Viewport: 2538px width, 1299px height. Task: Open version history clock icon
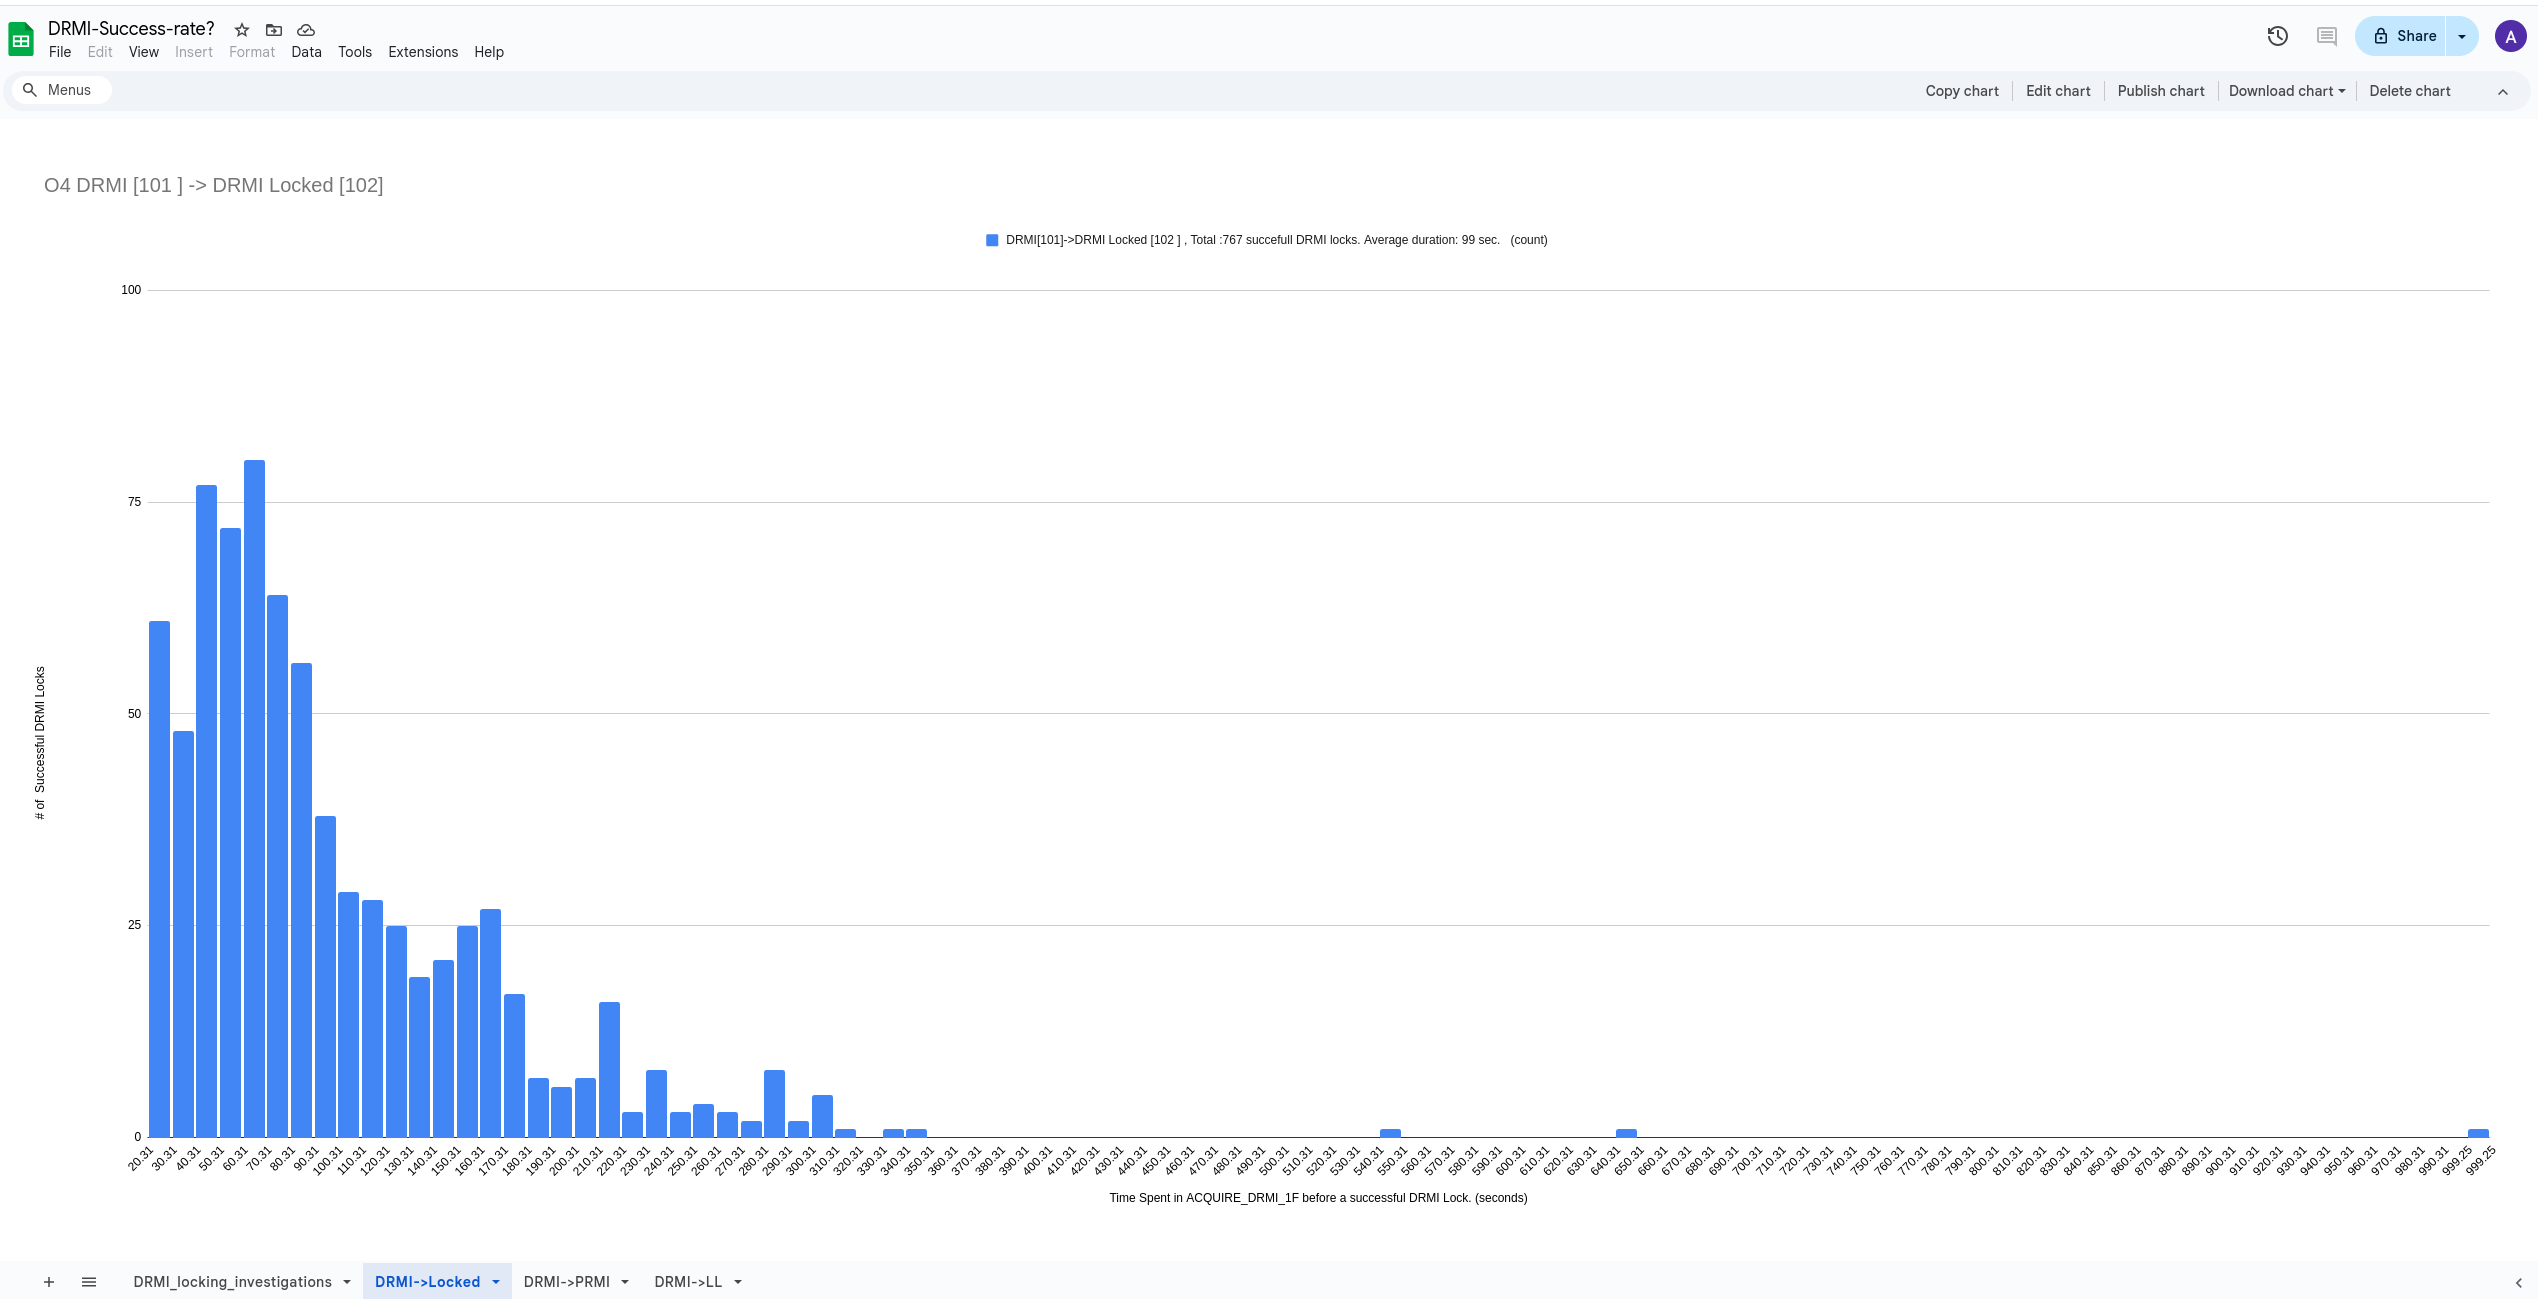(2277, 36)
